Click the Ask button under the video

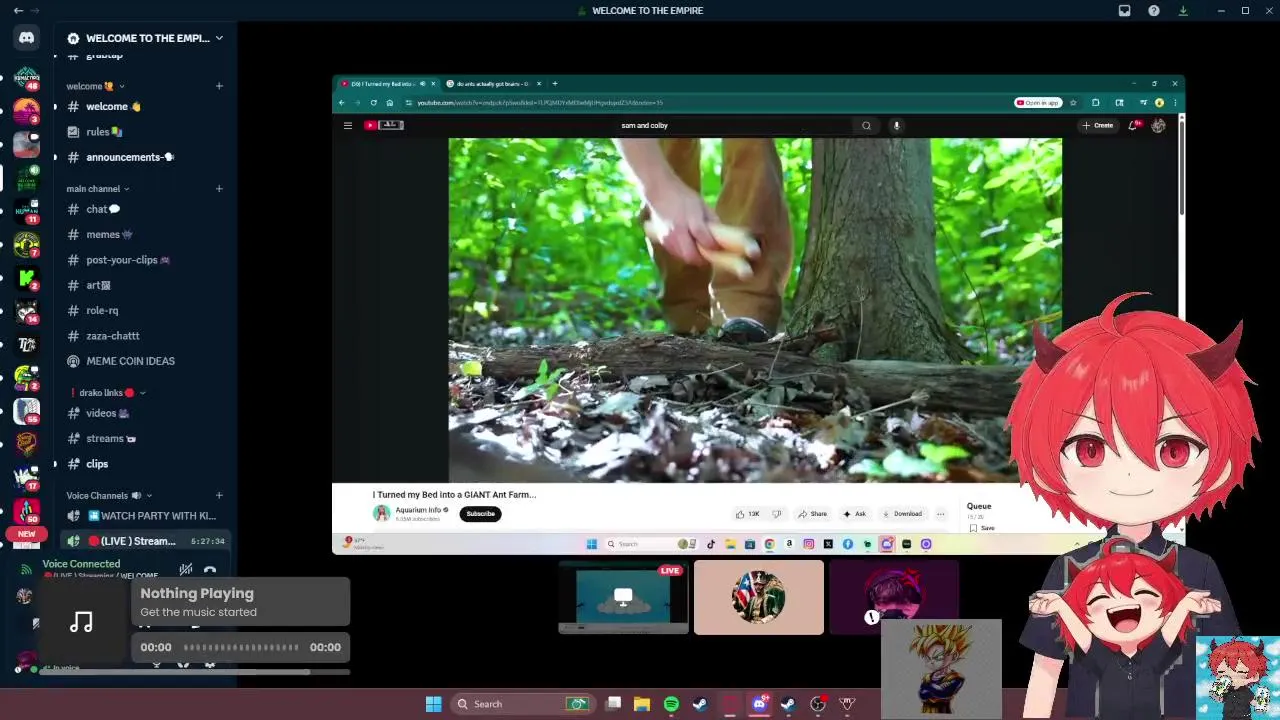tap(854, 514)
